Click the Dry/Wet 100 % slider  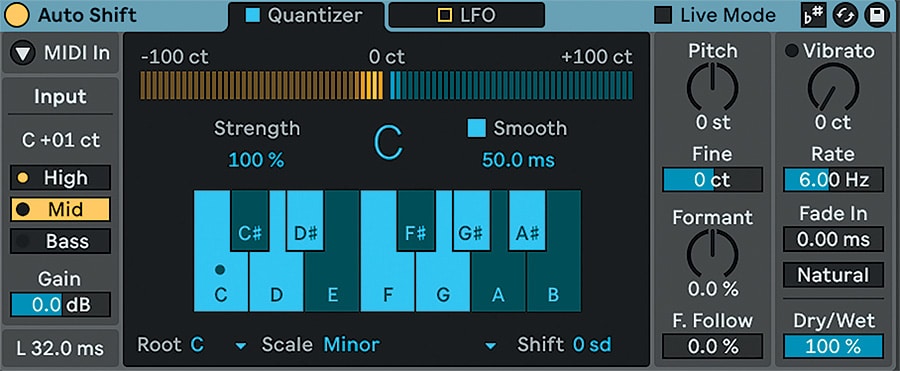[x=833, y=347]
